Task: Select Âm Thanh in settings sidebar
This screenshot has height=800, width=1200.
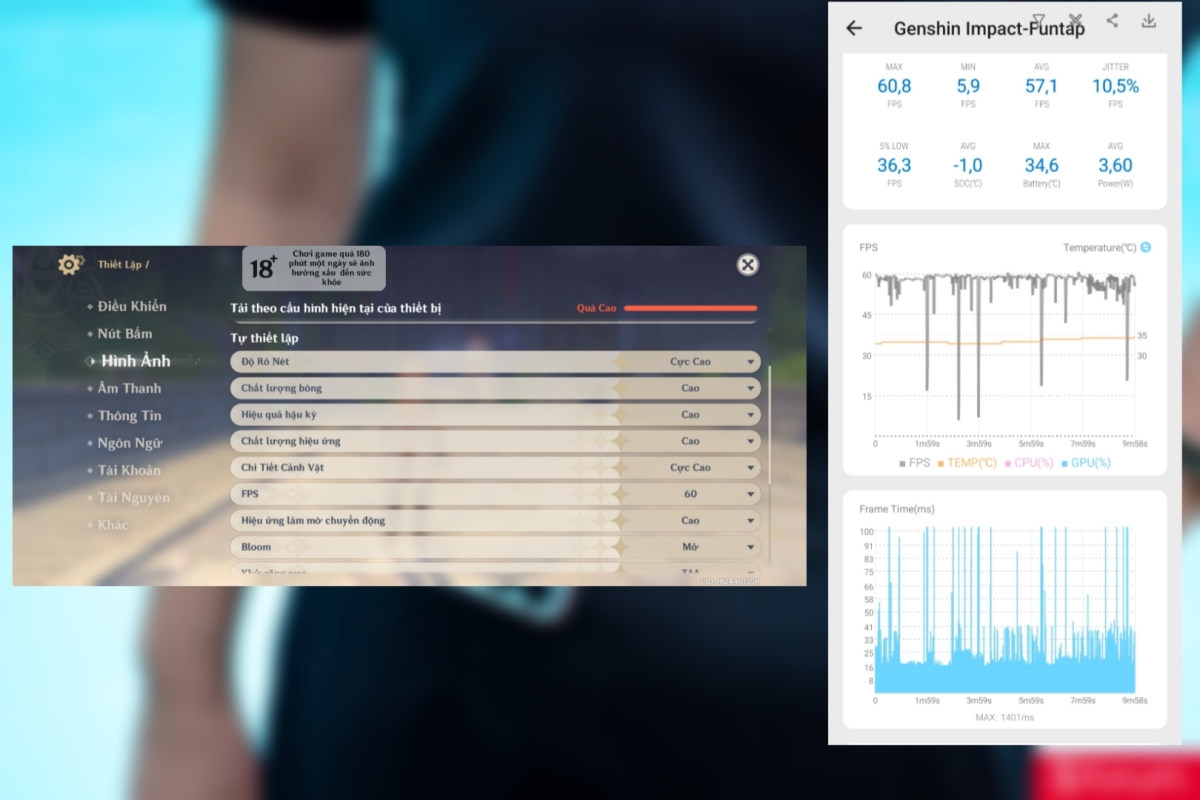Action: [x=129, y=388]
